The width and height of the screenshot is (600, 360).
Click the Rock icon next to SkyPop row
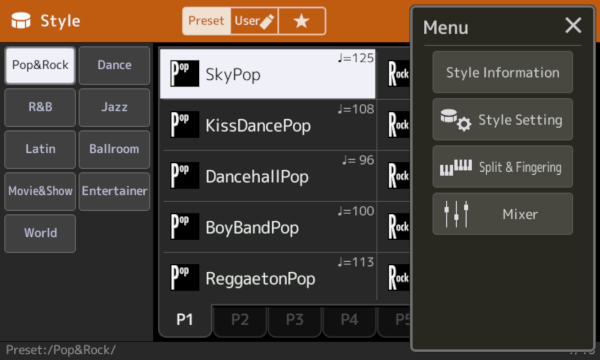pyautogui.click(x=398, y=73)
